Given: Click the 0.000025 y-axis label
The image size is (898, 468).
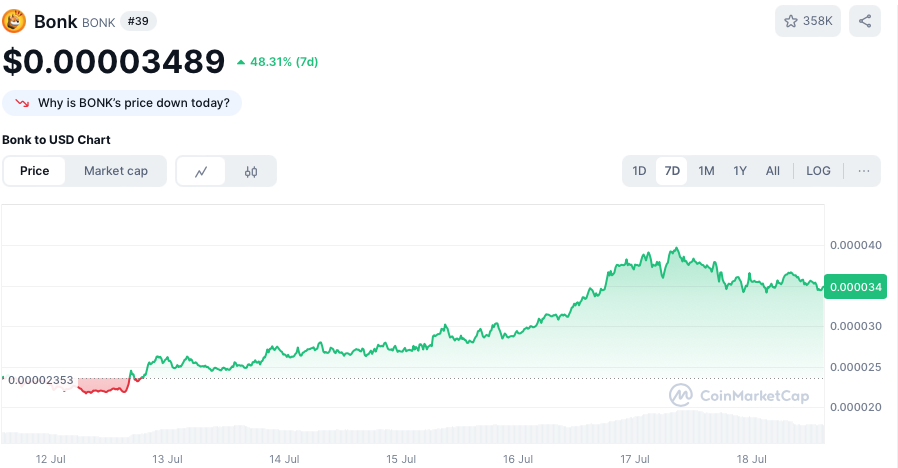Looking at the screenshot, I should (856, 367).
